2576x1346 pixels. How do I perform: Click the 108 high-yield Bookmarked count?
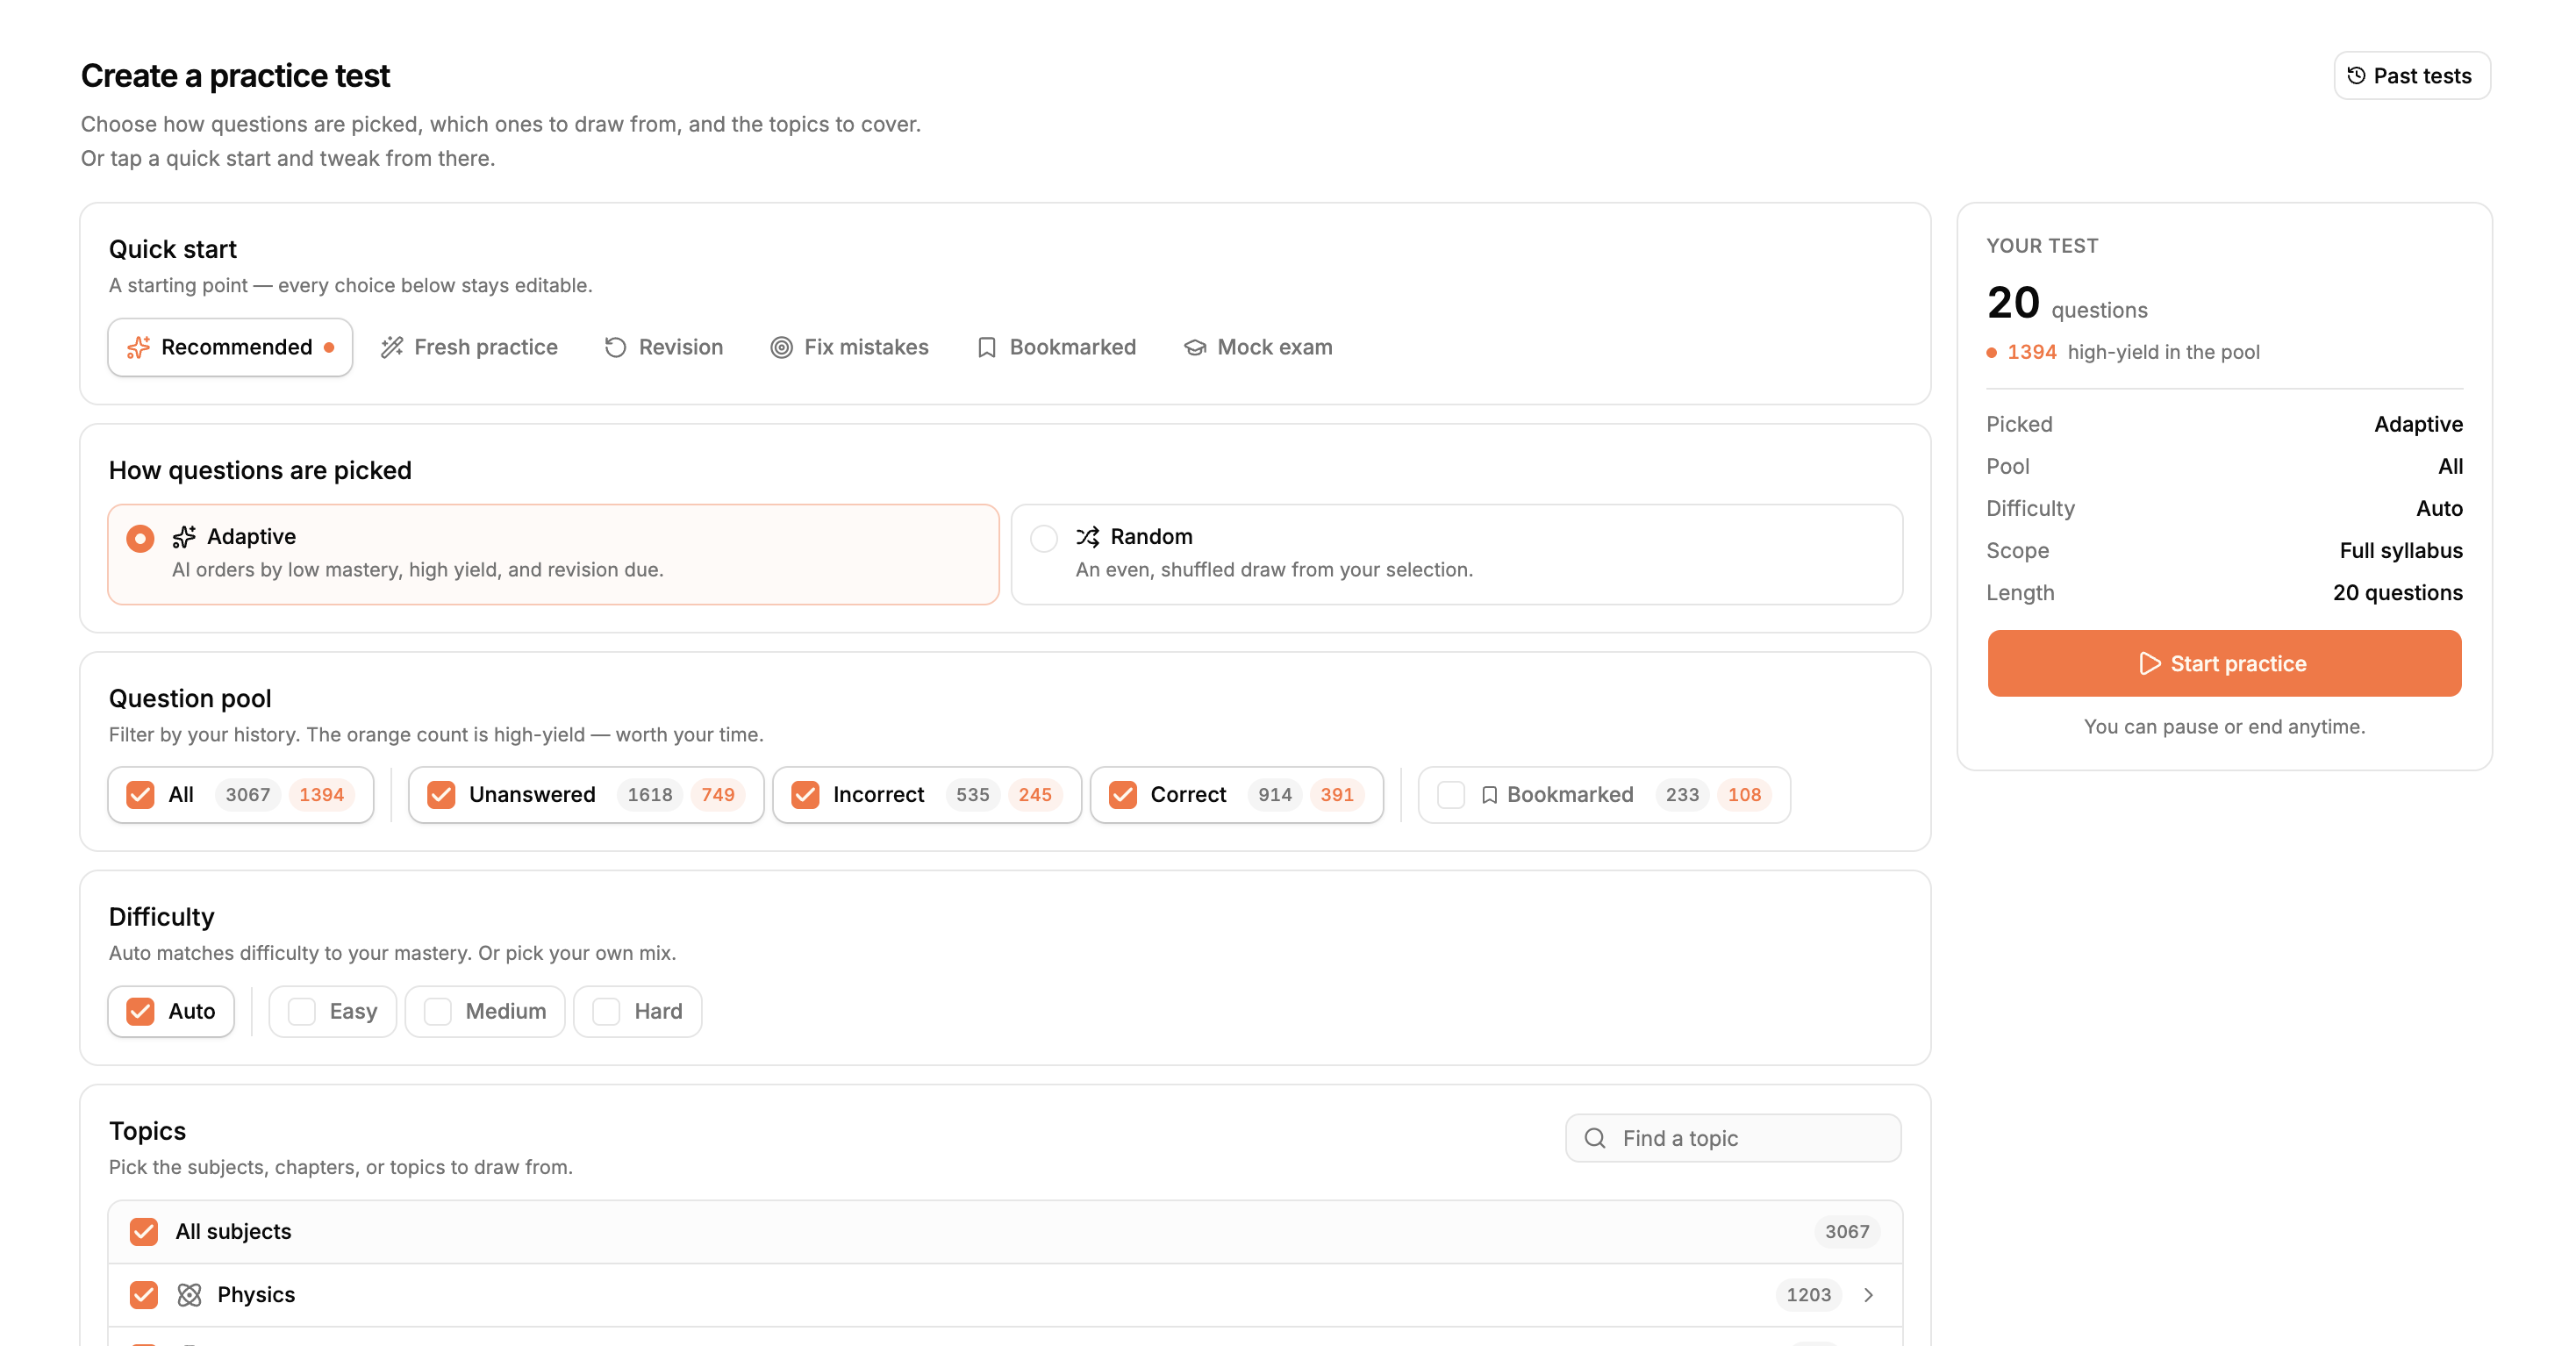pos(1744,795)
